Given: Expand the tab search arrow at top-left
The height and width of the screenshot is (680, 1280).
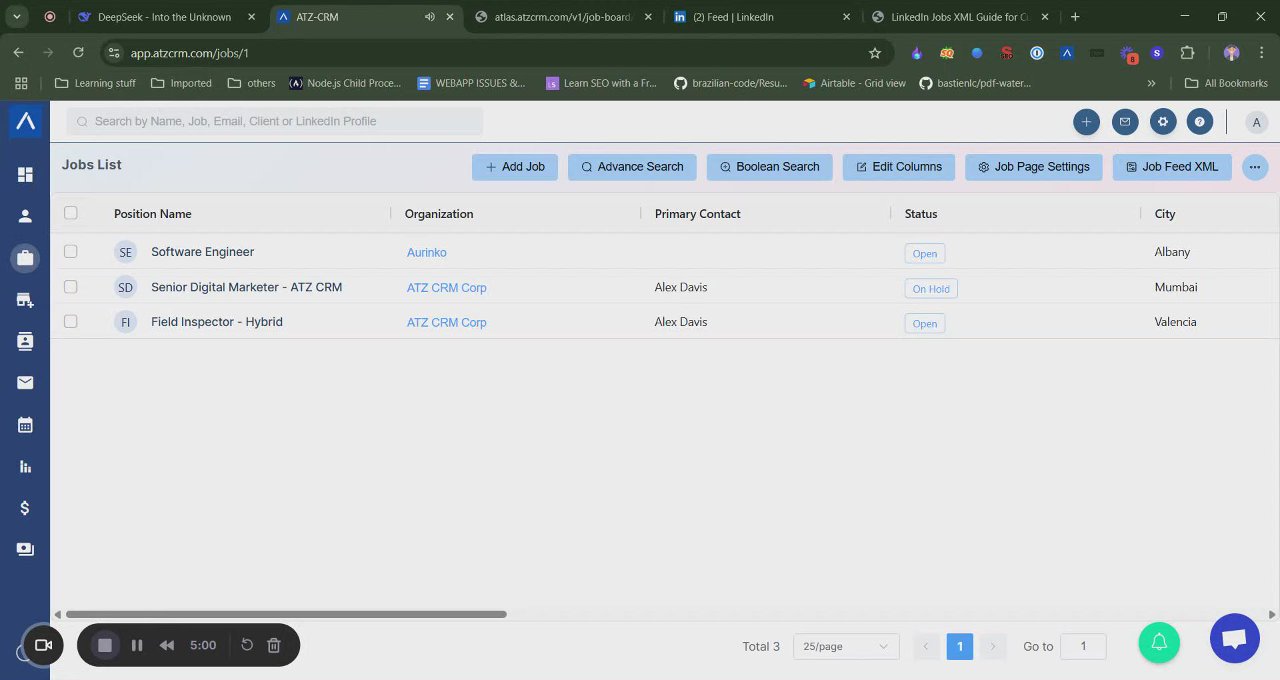Looking at the screenshot, I should [17, 17].
